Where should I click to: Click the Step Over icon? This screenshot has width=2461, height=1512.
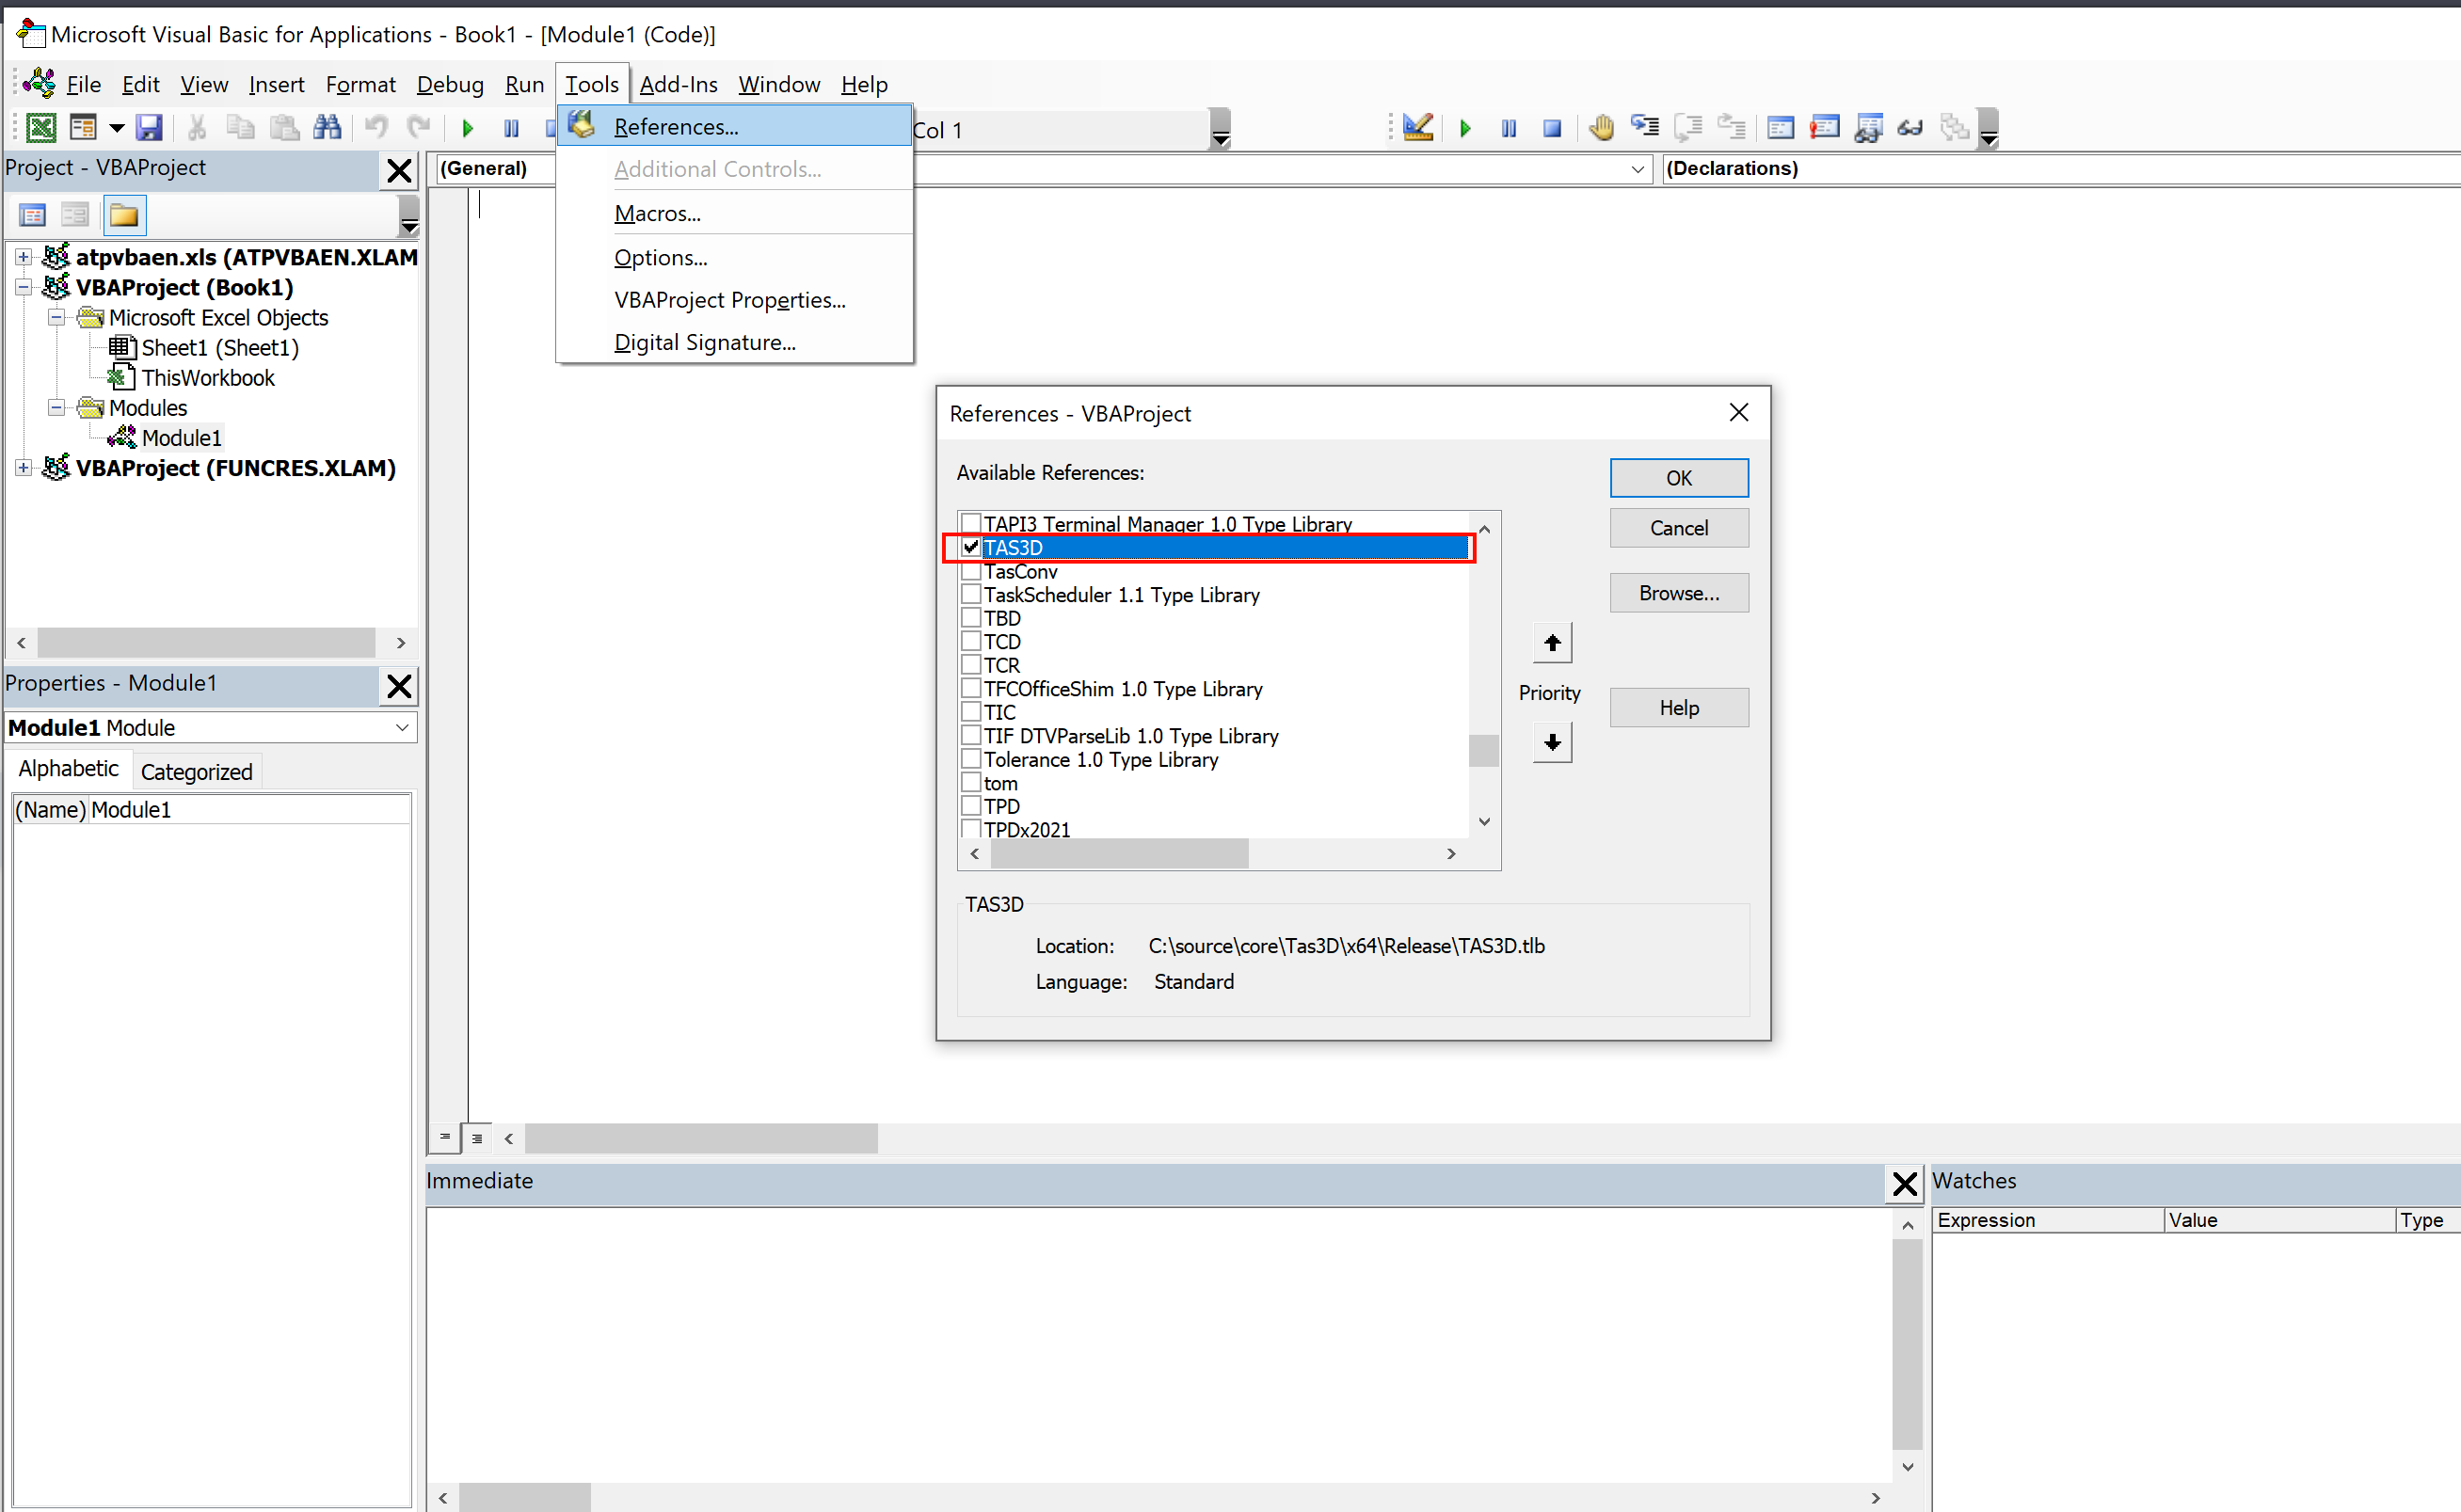1689,128
